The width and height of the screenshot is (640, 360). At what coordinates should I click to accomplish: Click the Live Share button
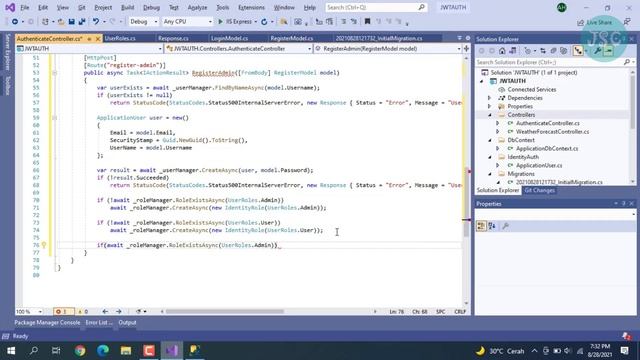point(595,22)
